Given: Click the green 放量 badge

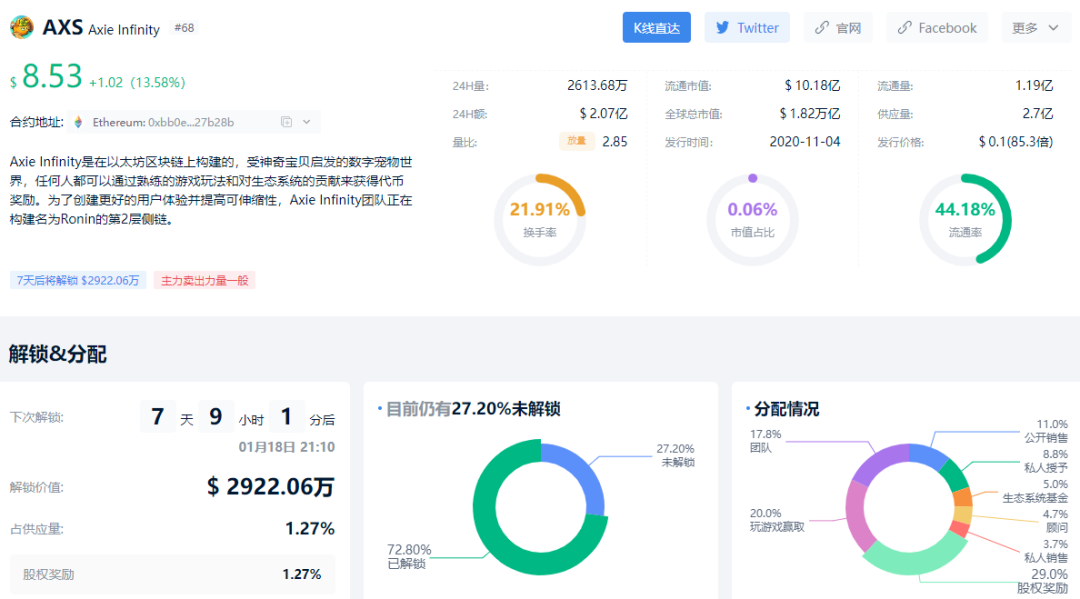Looking at the screenshot, I should (577, 141).
